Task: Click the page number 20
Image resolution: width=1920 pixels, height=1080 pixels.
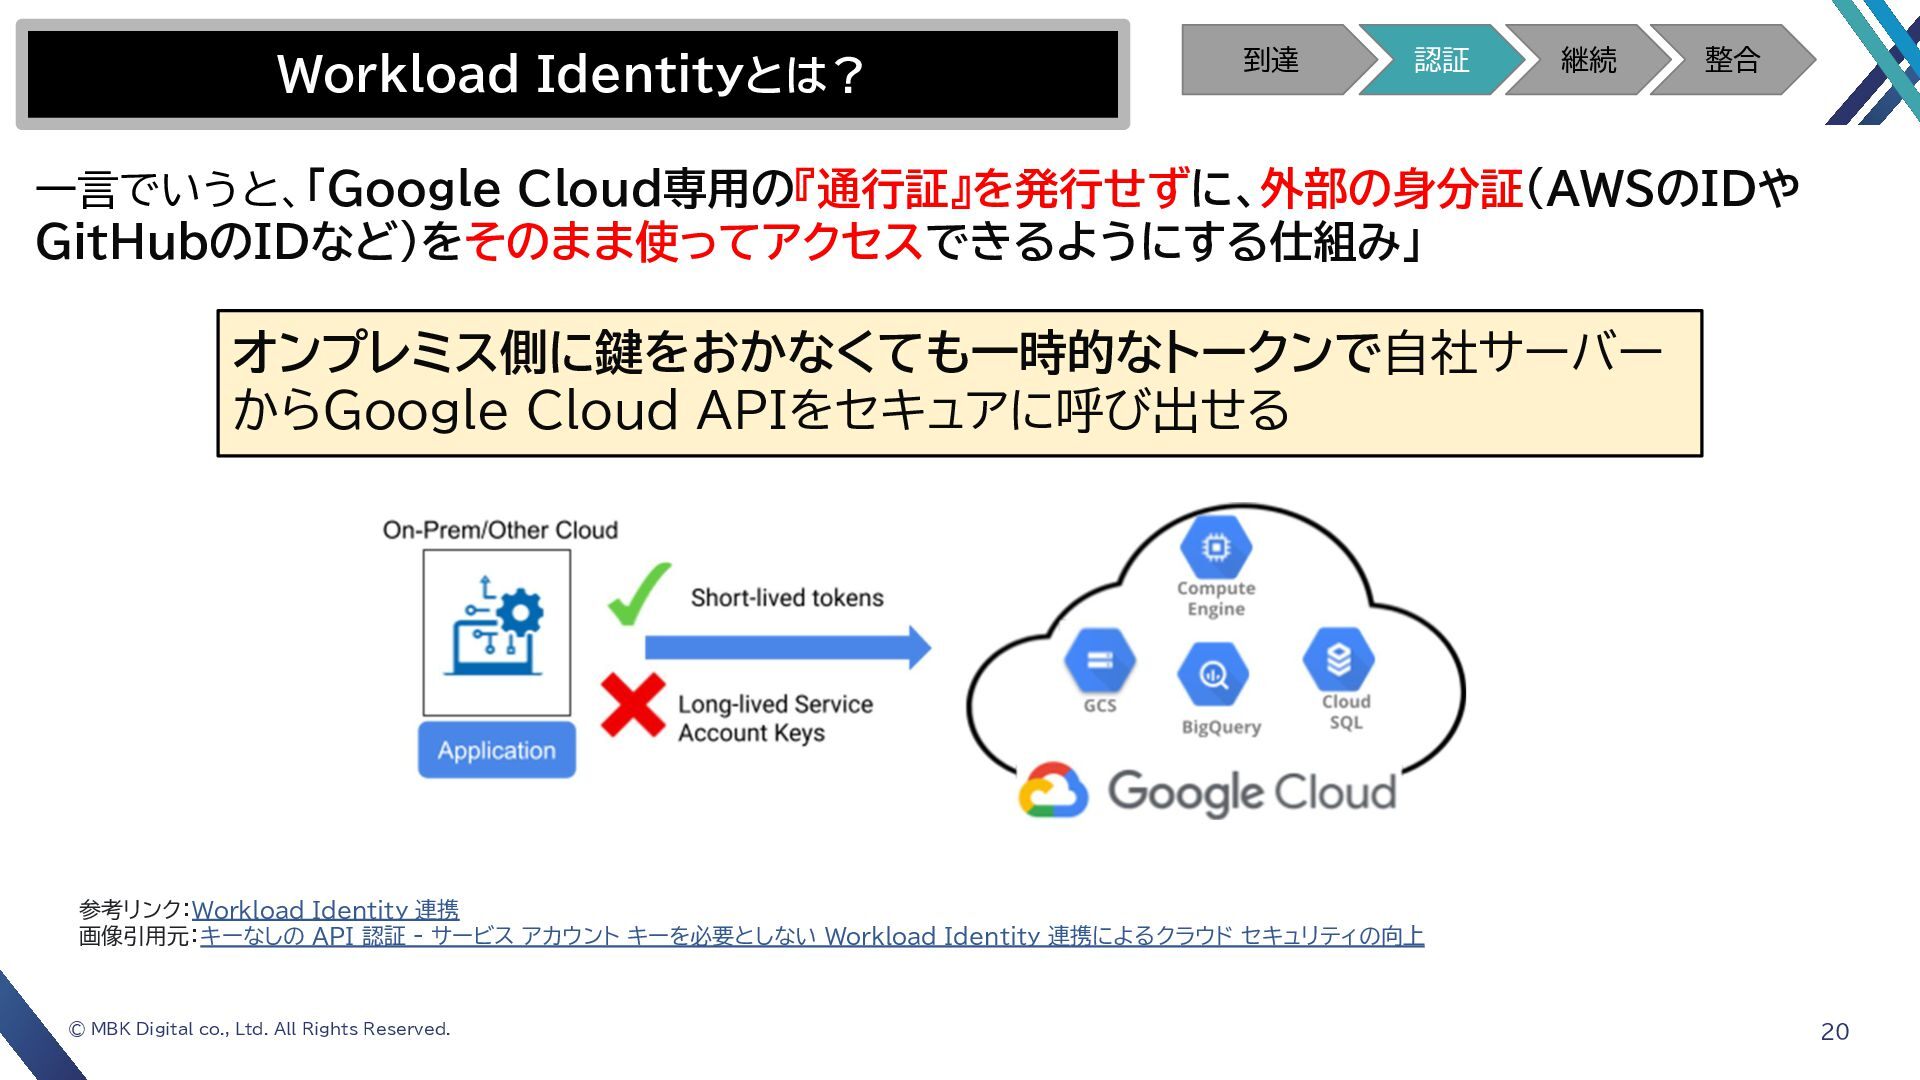Action: point(1834,1032)
